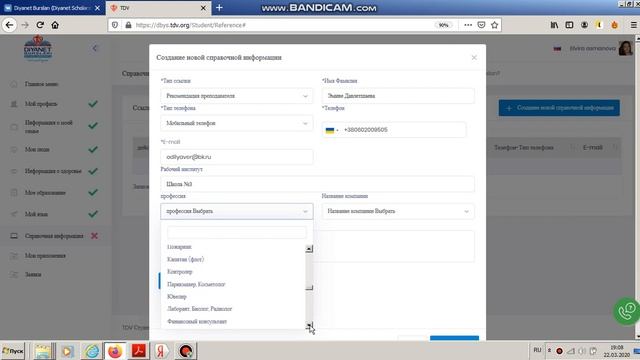Close the Diyanet Bursları tab
This screenshot has width=640, height=360.
(97, 8)
